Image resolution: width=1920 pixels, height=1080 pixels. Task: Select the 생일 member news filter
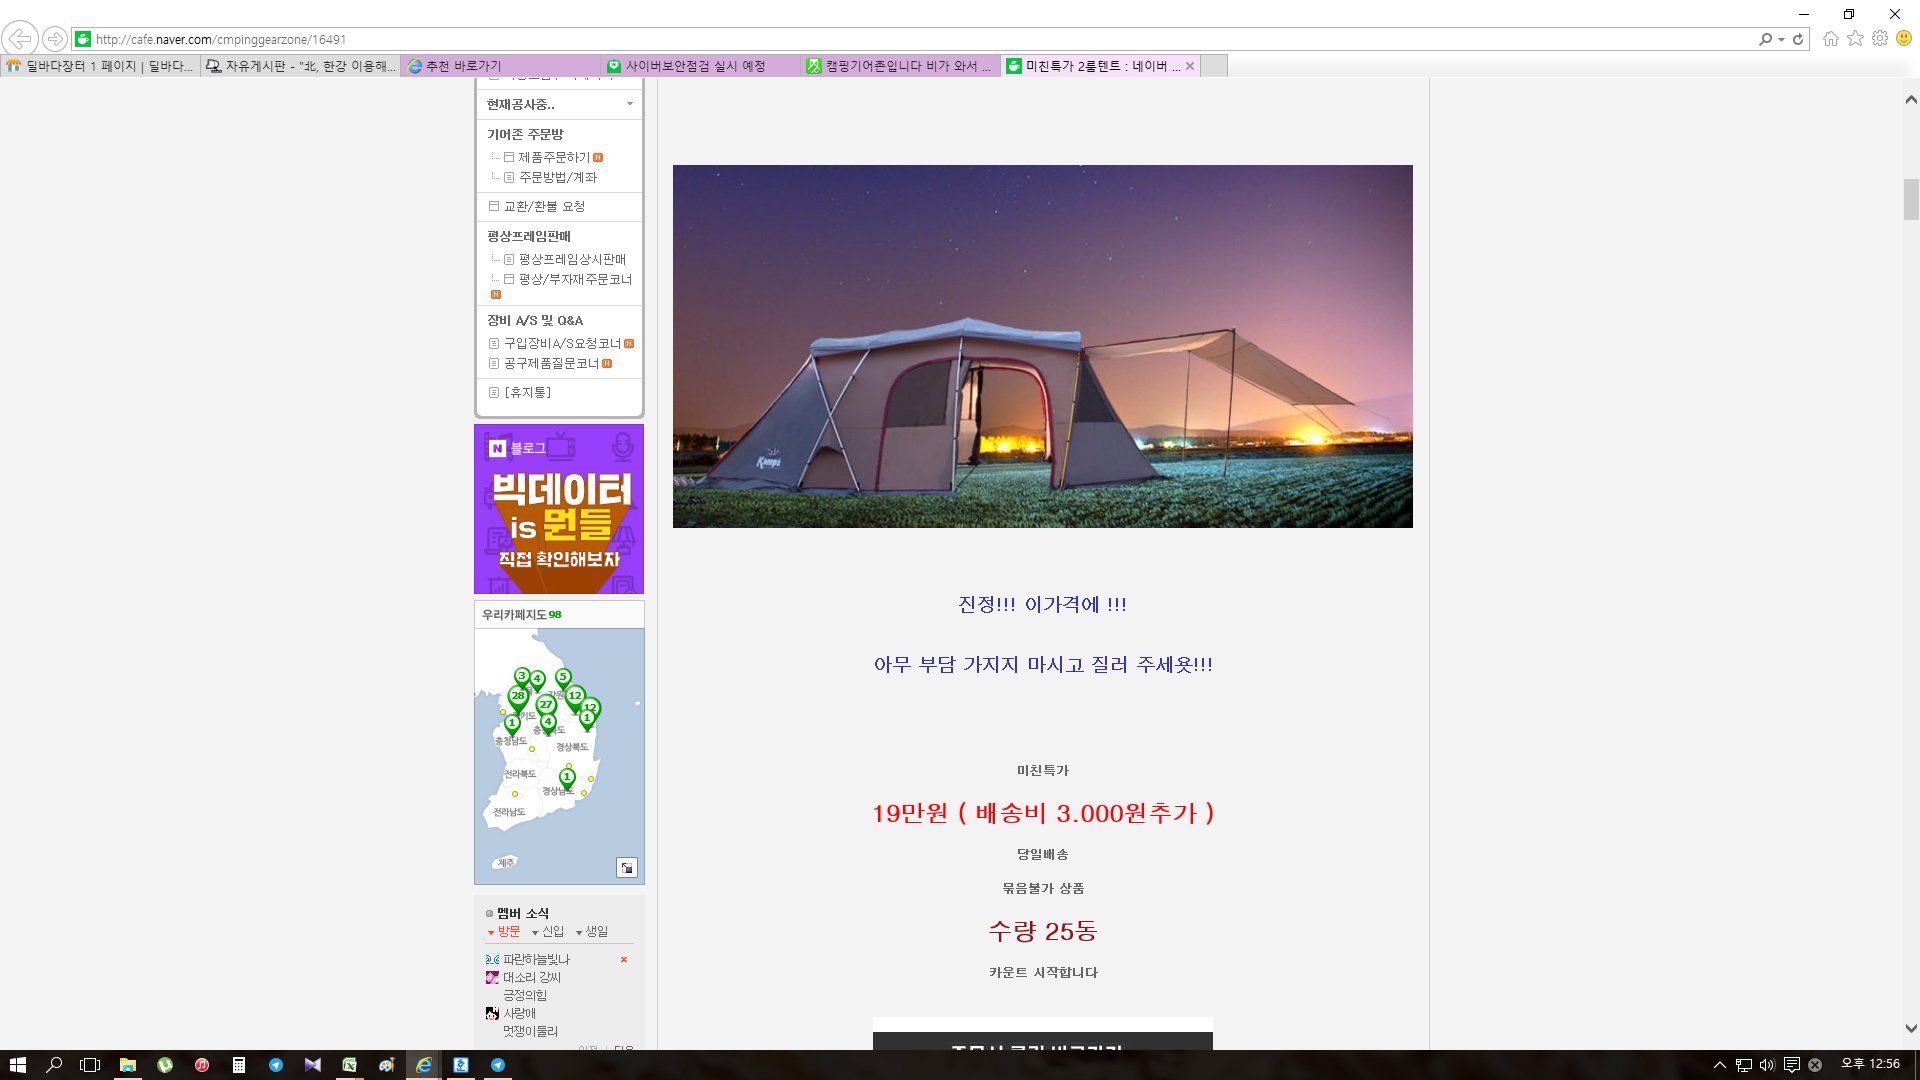596,931
